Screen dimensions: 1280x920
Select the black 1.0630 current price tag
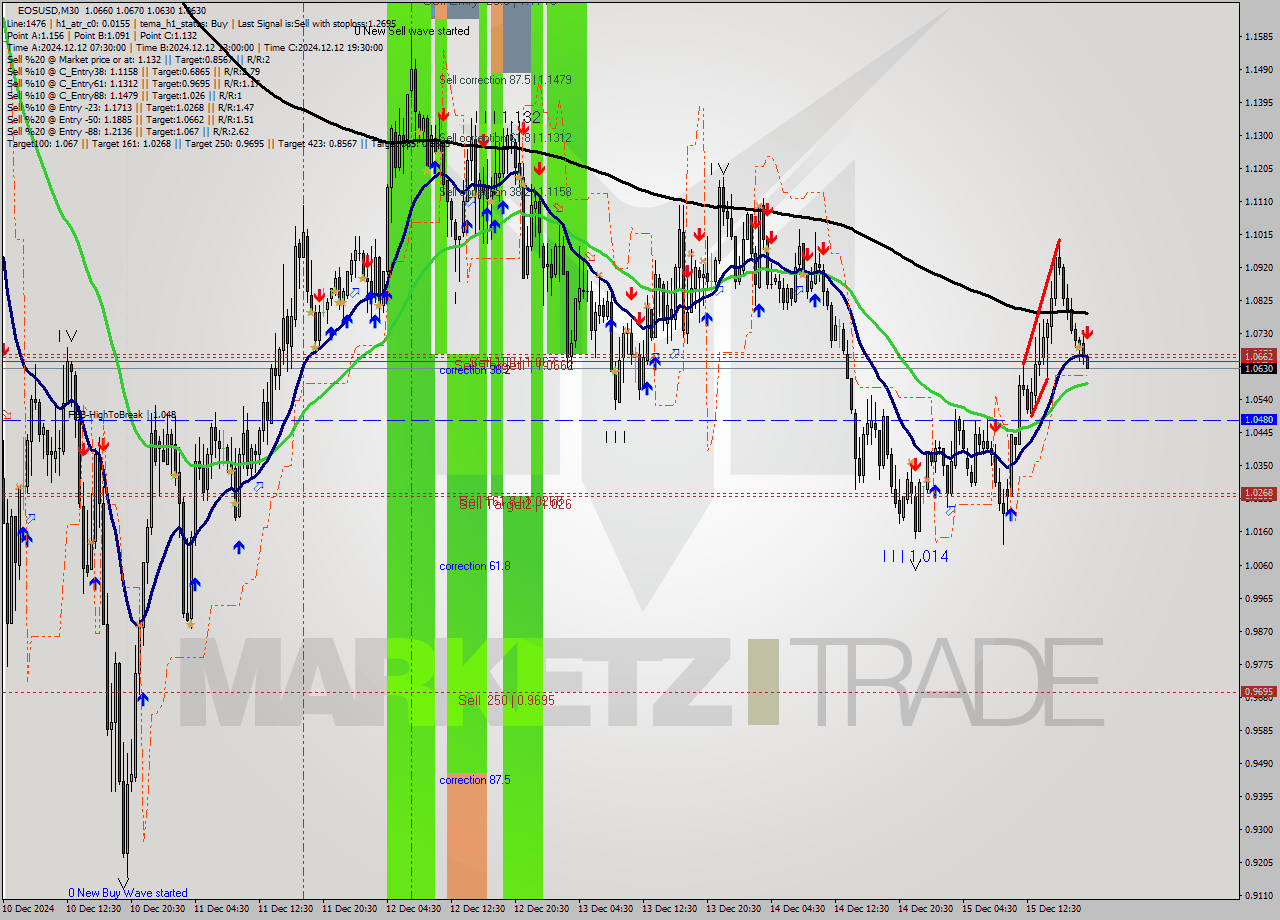(1258, 369)
